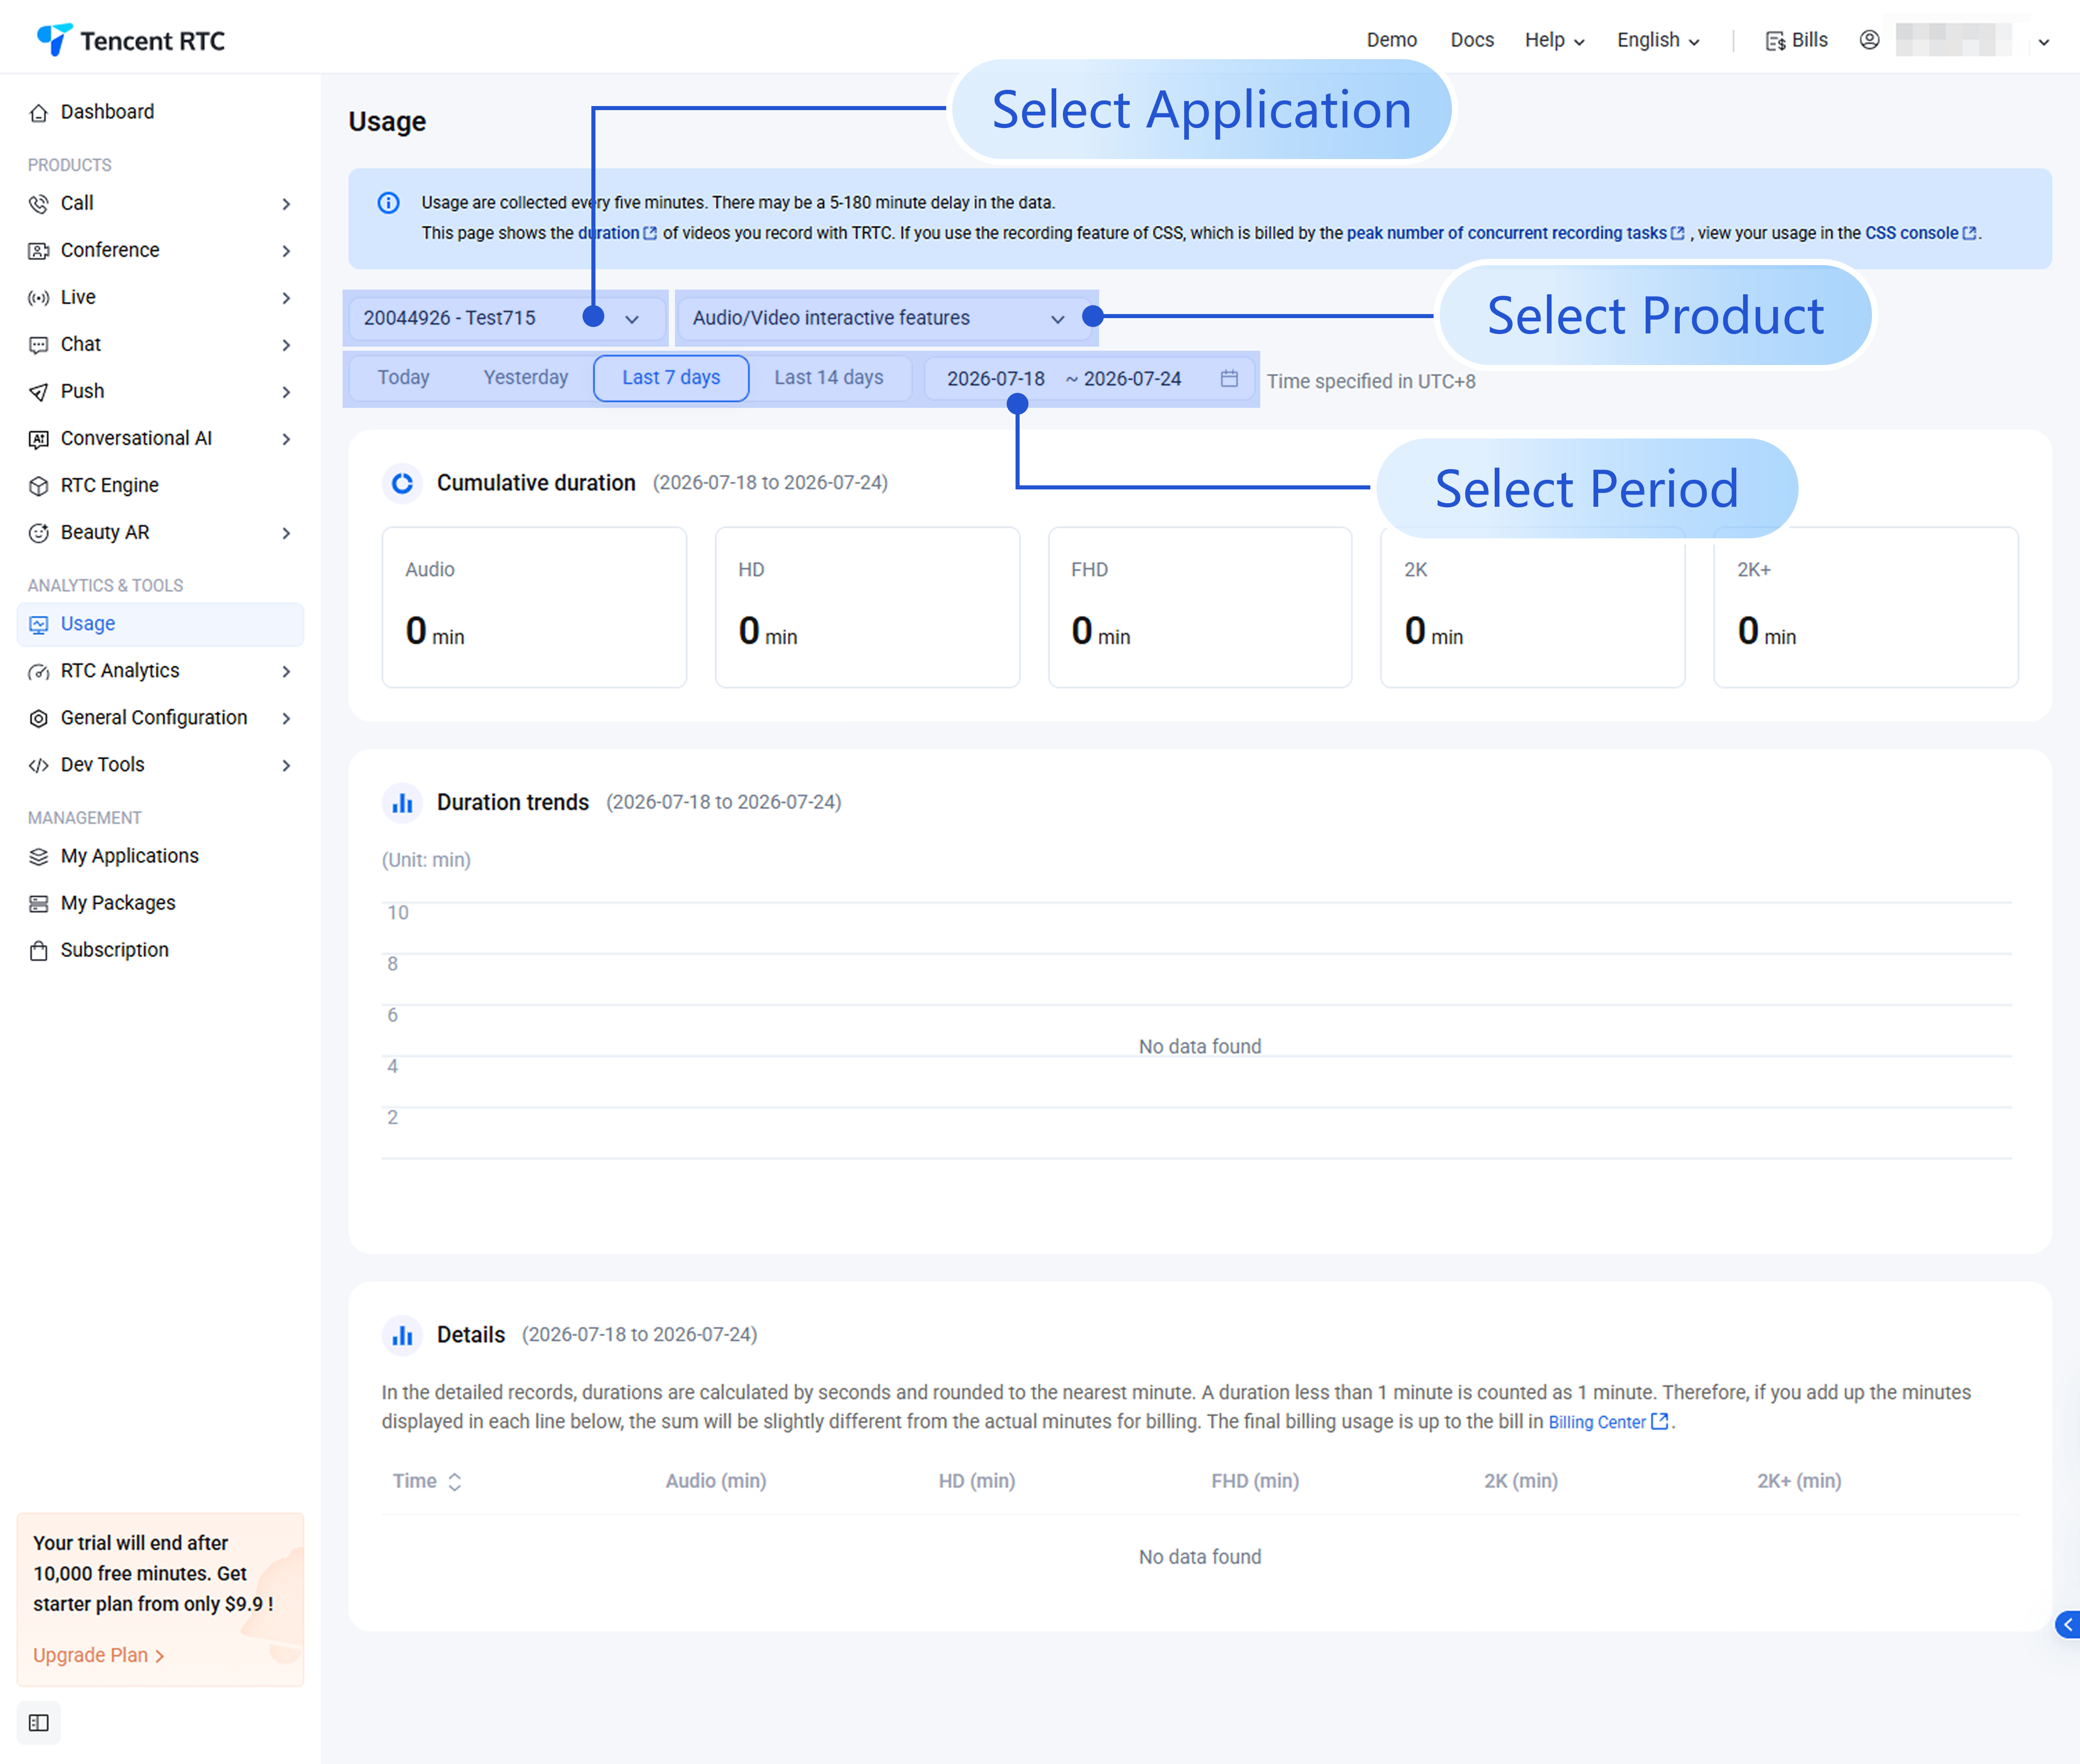Expand account menu chevron at top right
The width and height of the screenshot is (2080, 1764).
[x=2044, y=42]
